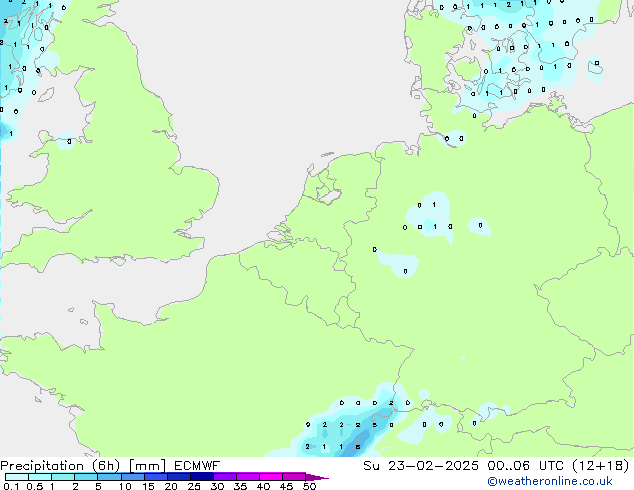Pick the 10–15 mm legend color swatch
Image resolution: width=634 pixels, height=490 pixels.
pos(132,477)
